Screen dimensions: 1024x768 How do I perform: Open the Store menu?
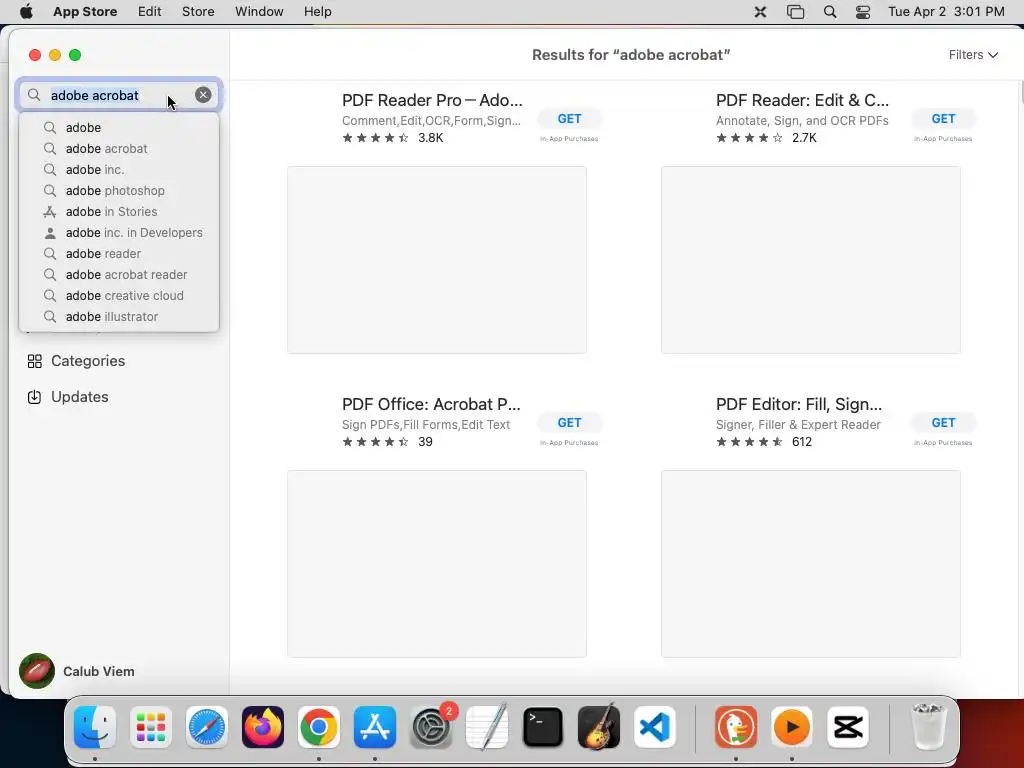pyautogui.click(x=198, y=12)
